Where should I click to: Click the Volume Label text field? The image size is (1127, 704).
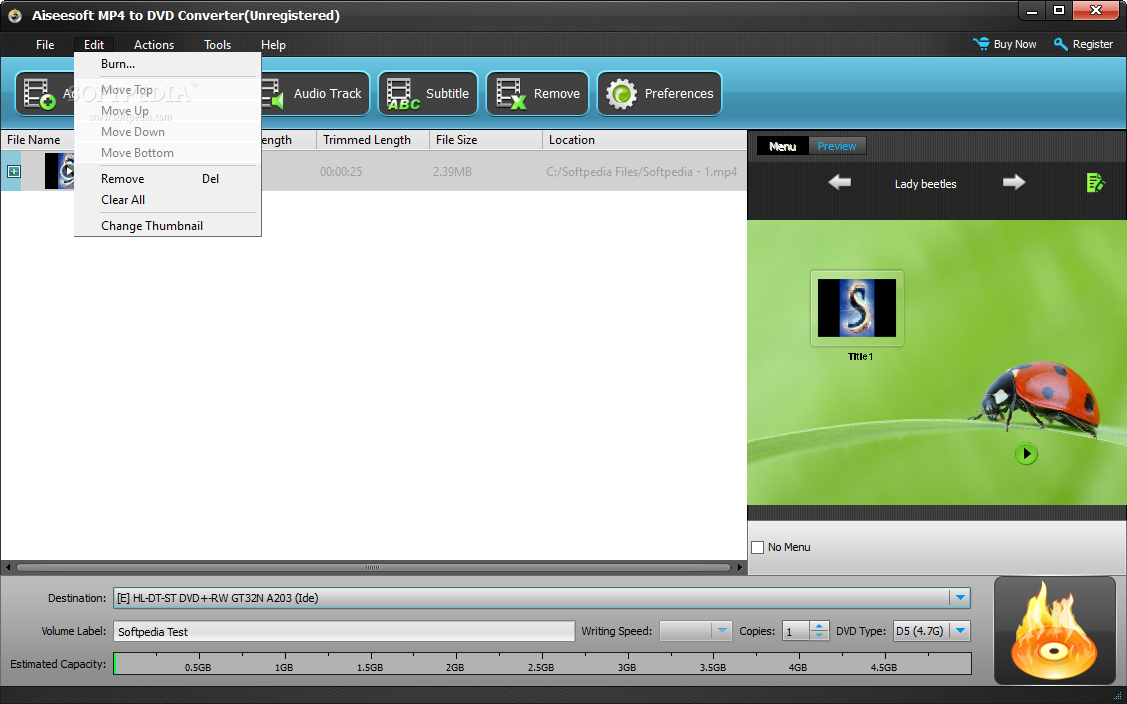344,631
